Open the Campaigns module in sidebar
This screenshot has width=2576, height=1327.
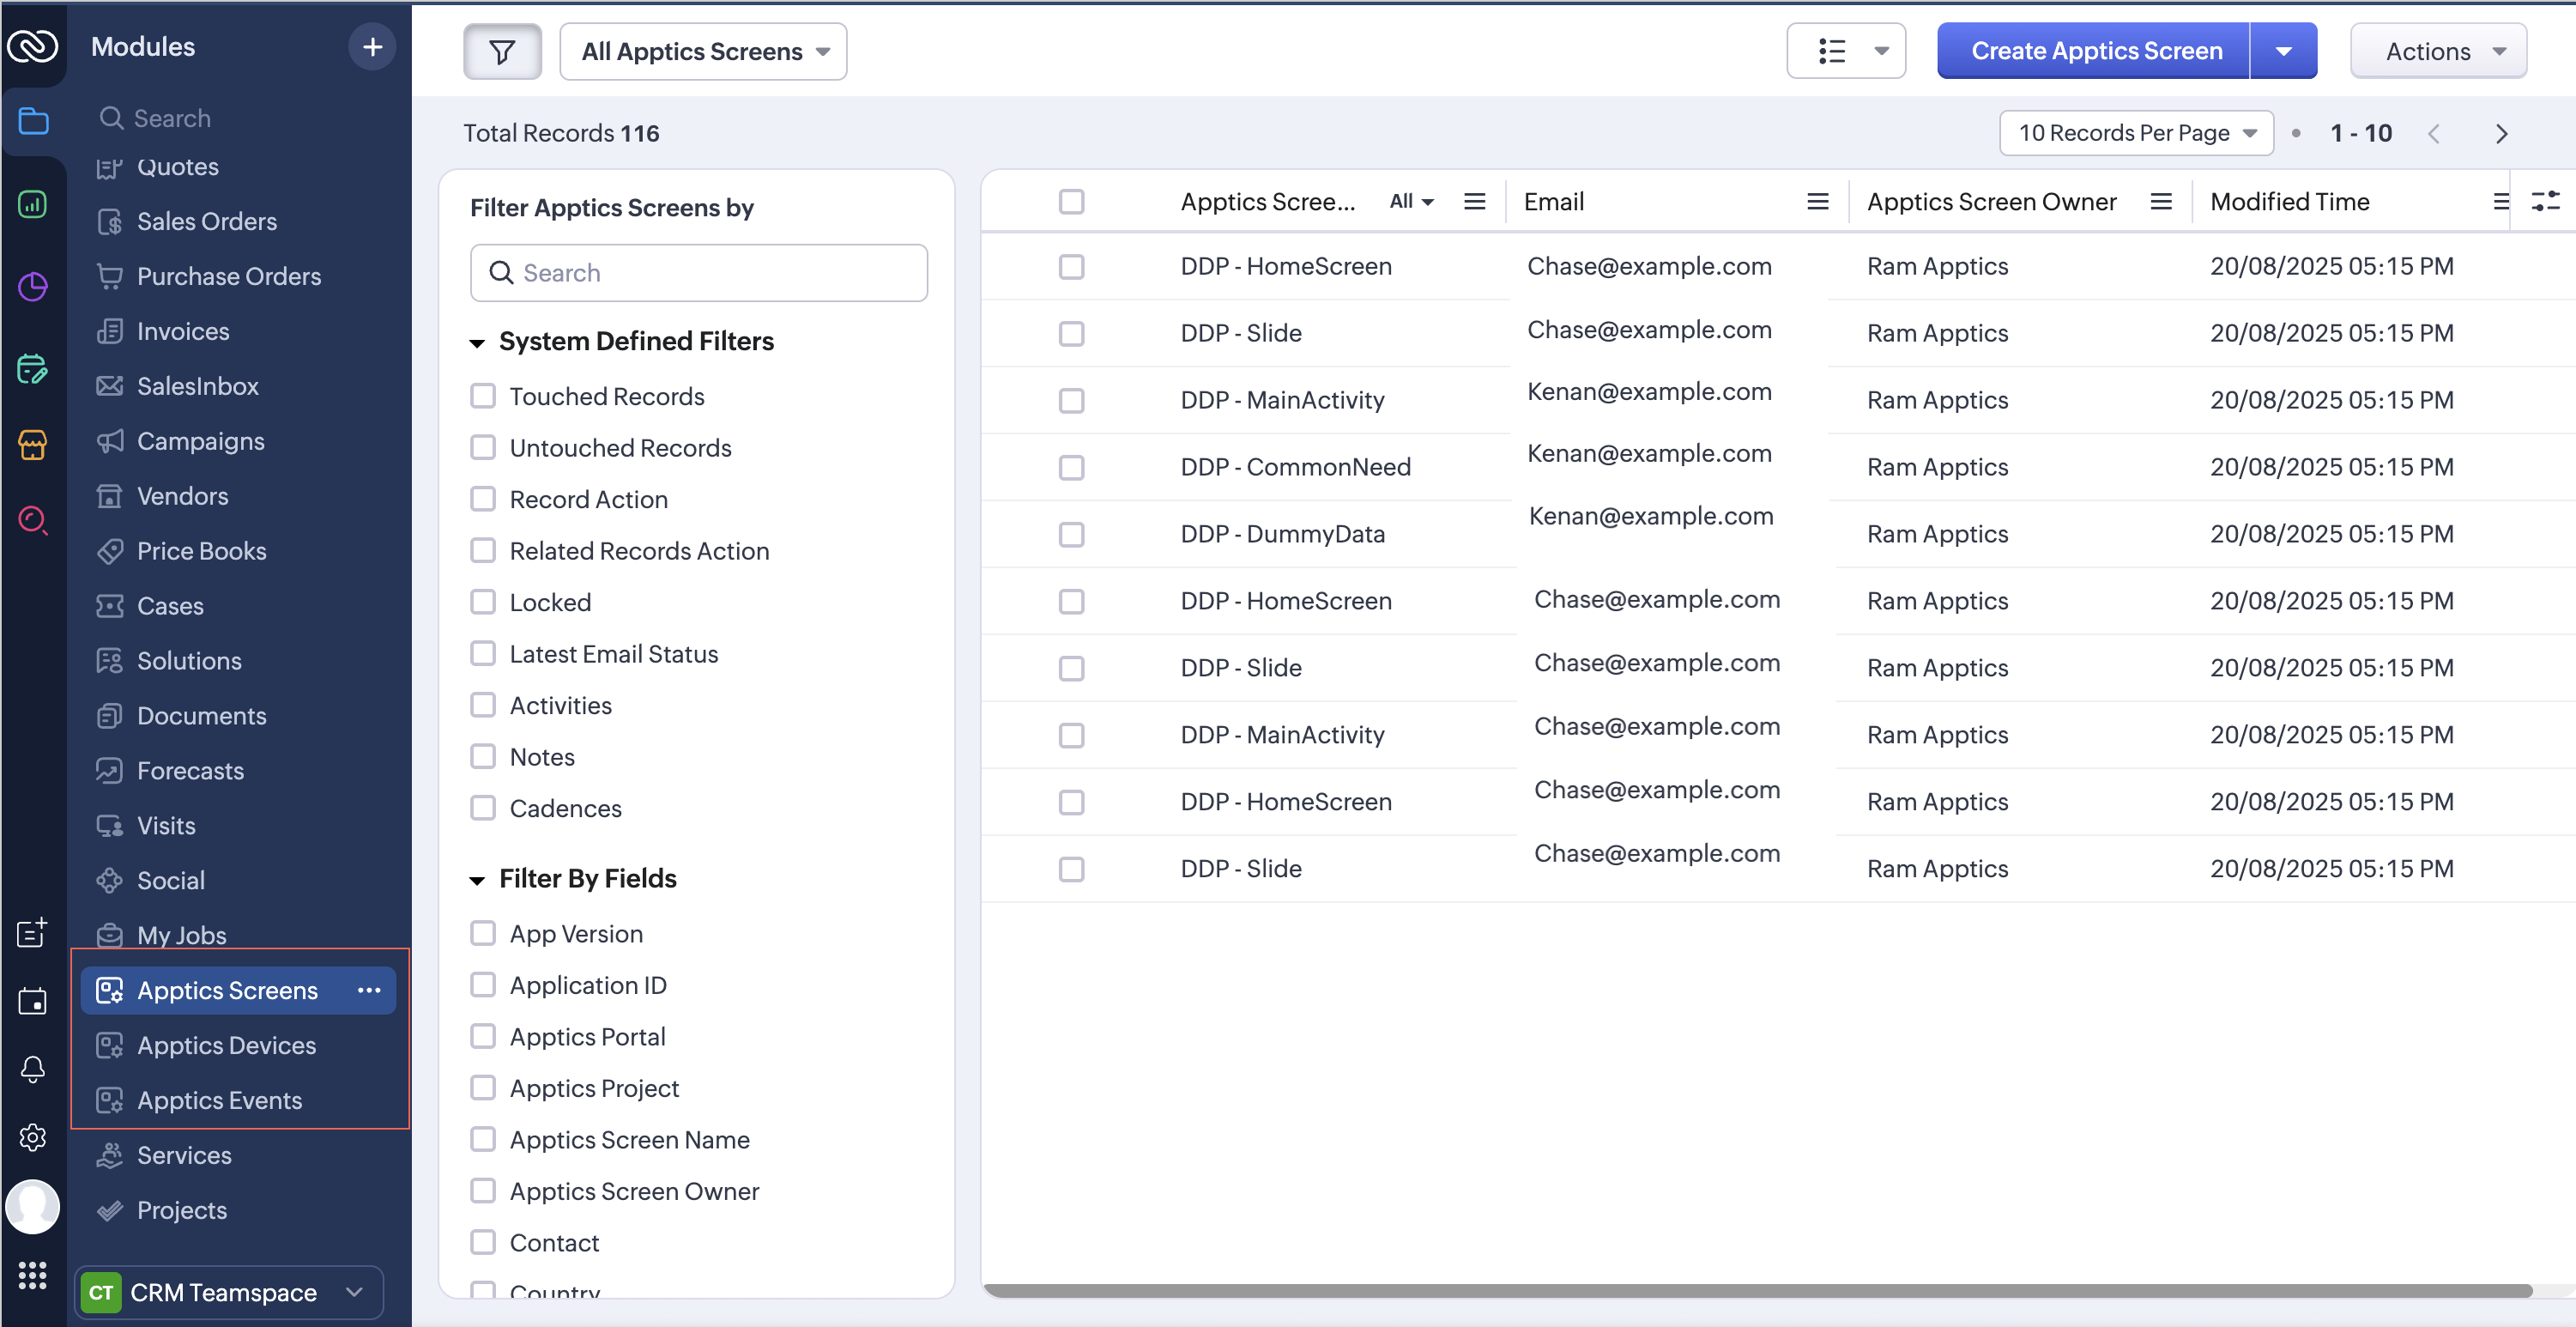(200, 441)
